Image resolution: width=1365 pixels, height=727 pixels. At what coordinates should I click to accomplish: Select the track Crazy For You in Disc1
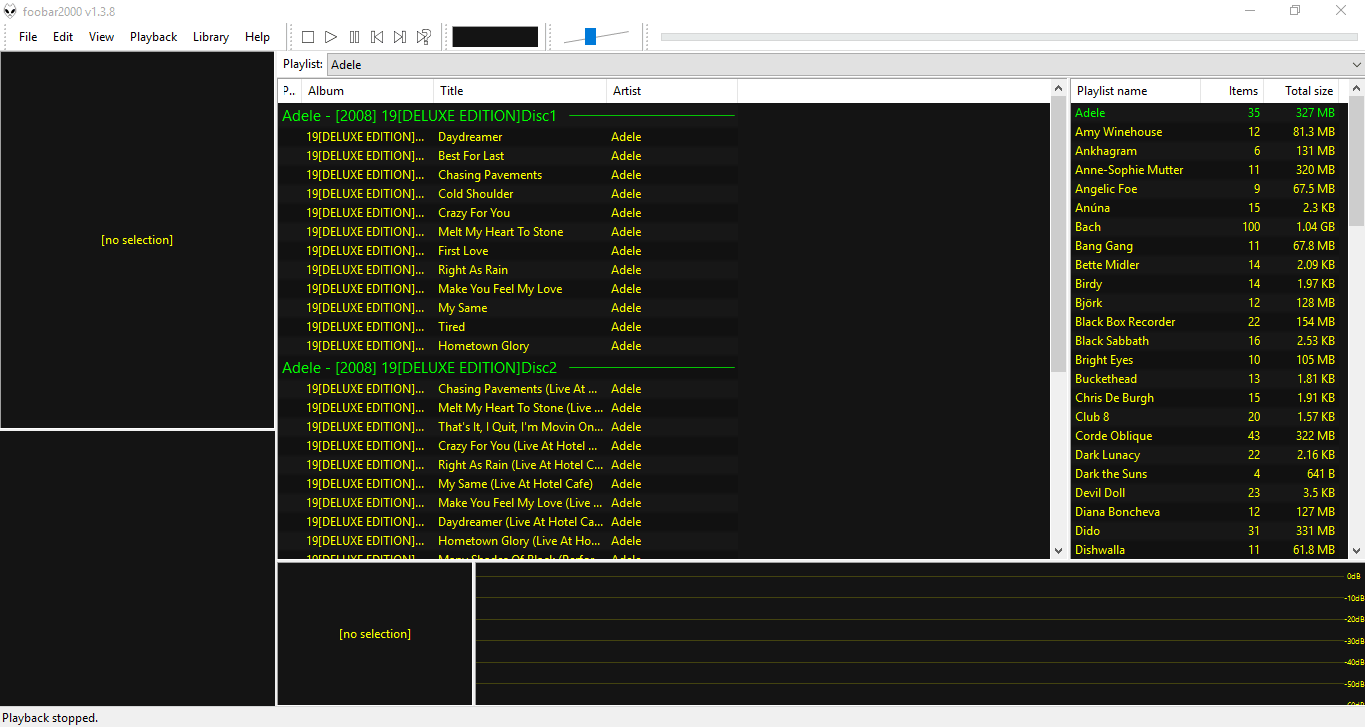[508, 213]
